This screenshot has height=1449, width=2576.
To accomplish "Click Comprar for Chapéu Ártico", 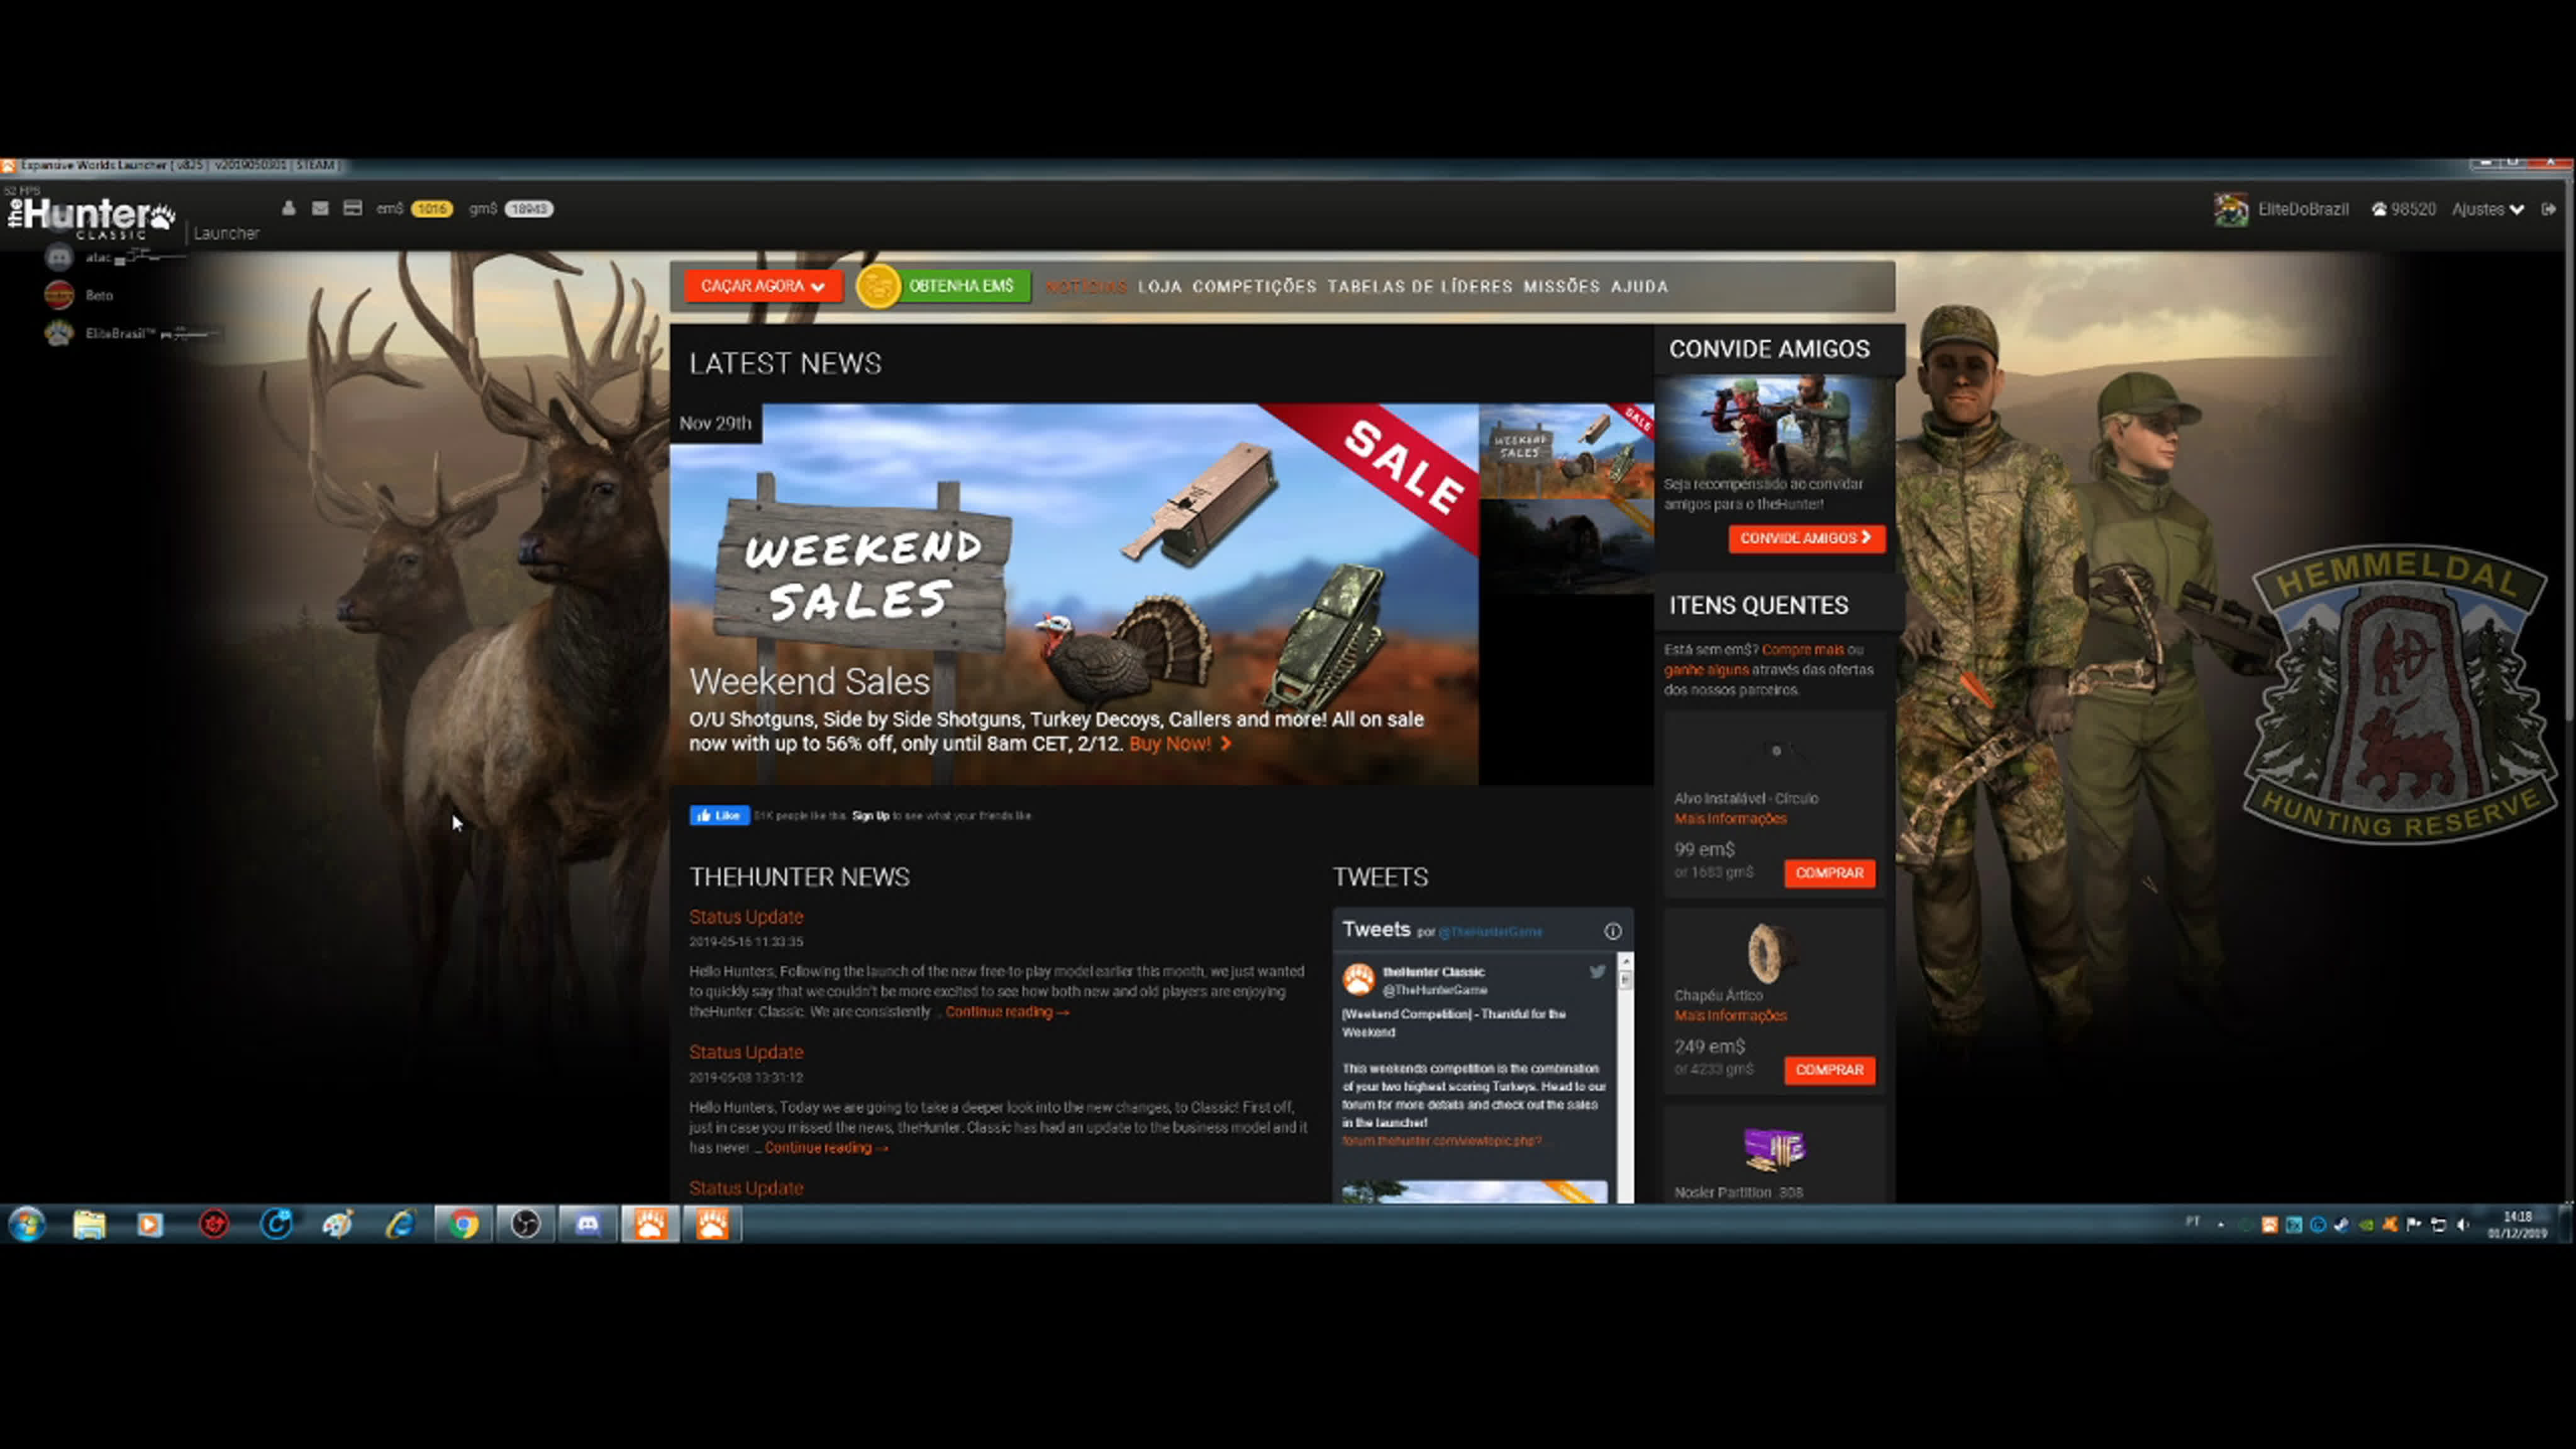I will pyautogui.click(x=1829, y=1070).
